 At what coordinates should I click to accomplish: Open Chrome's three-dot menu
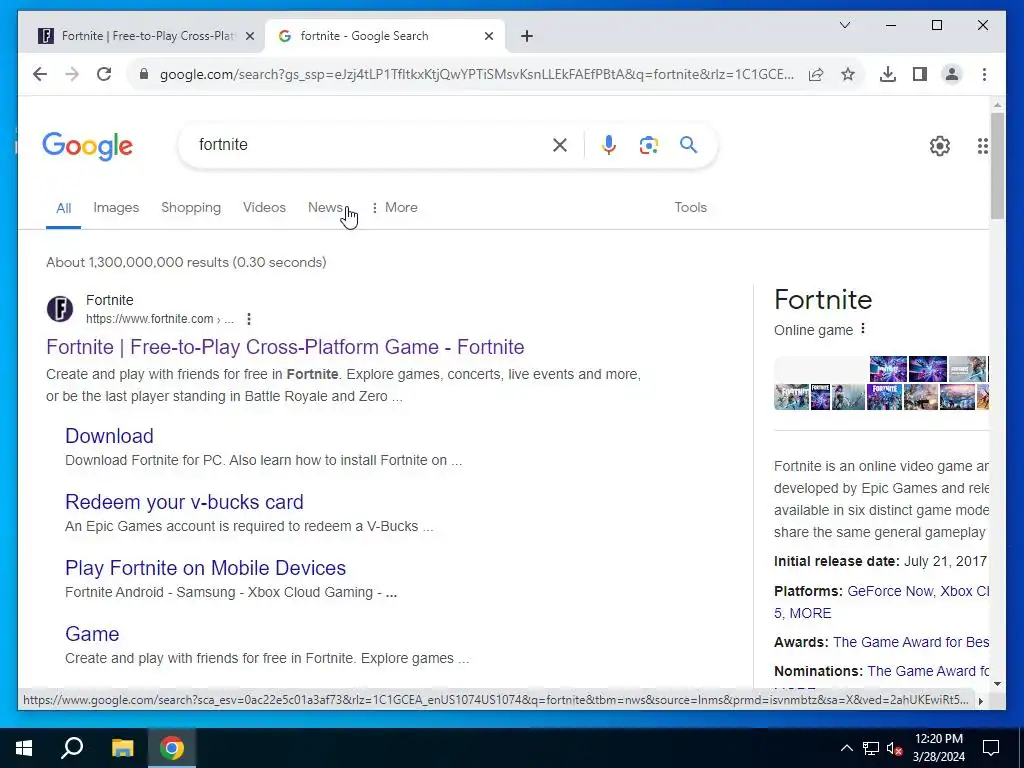pyautogui.click(x=984, y=74)
